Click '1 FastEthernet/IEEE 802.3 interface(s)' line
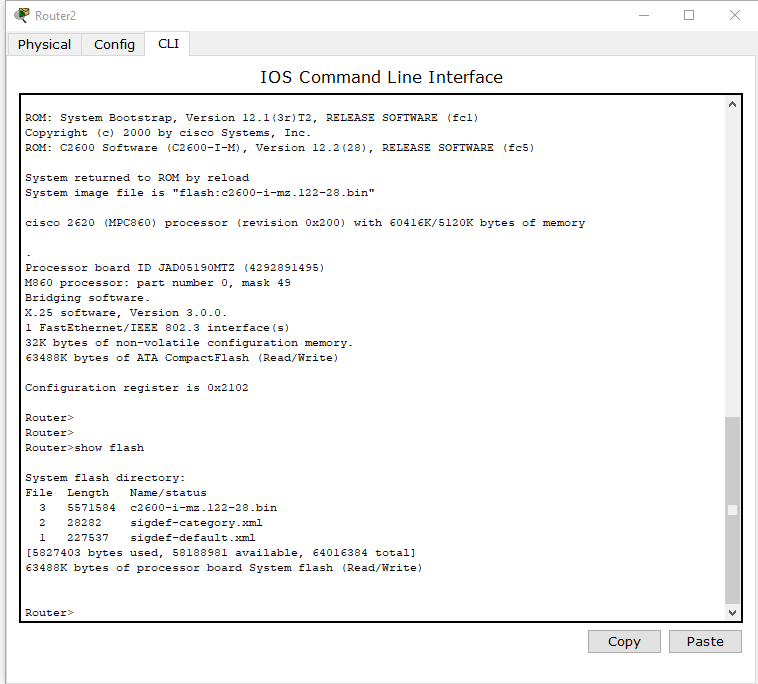The width and height of the screenshot is (758, 684). pyautogui.click(x=157, y=327)
